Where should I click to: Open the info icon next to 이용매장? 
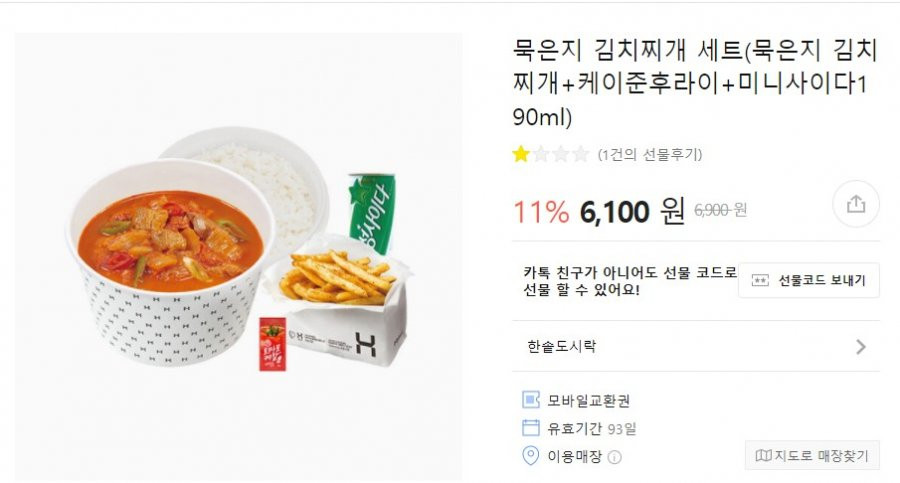coord(615,457)
